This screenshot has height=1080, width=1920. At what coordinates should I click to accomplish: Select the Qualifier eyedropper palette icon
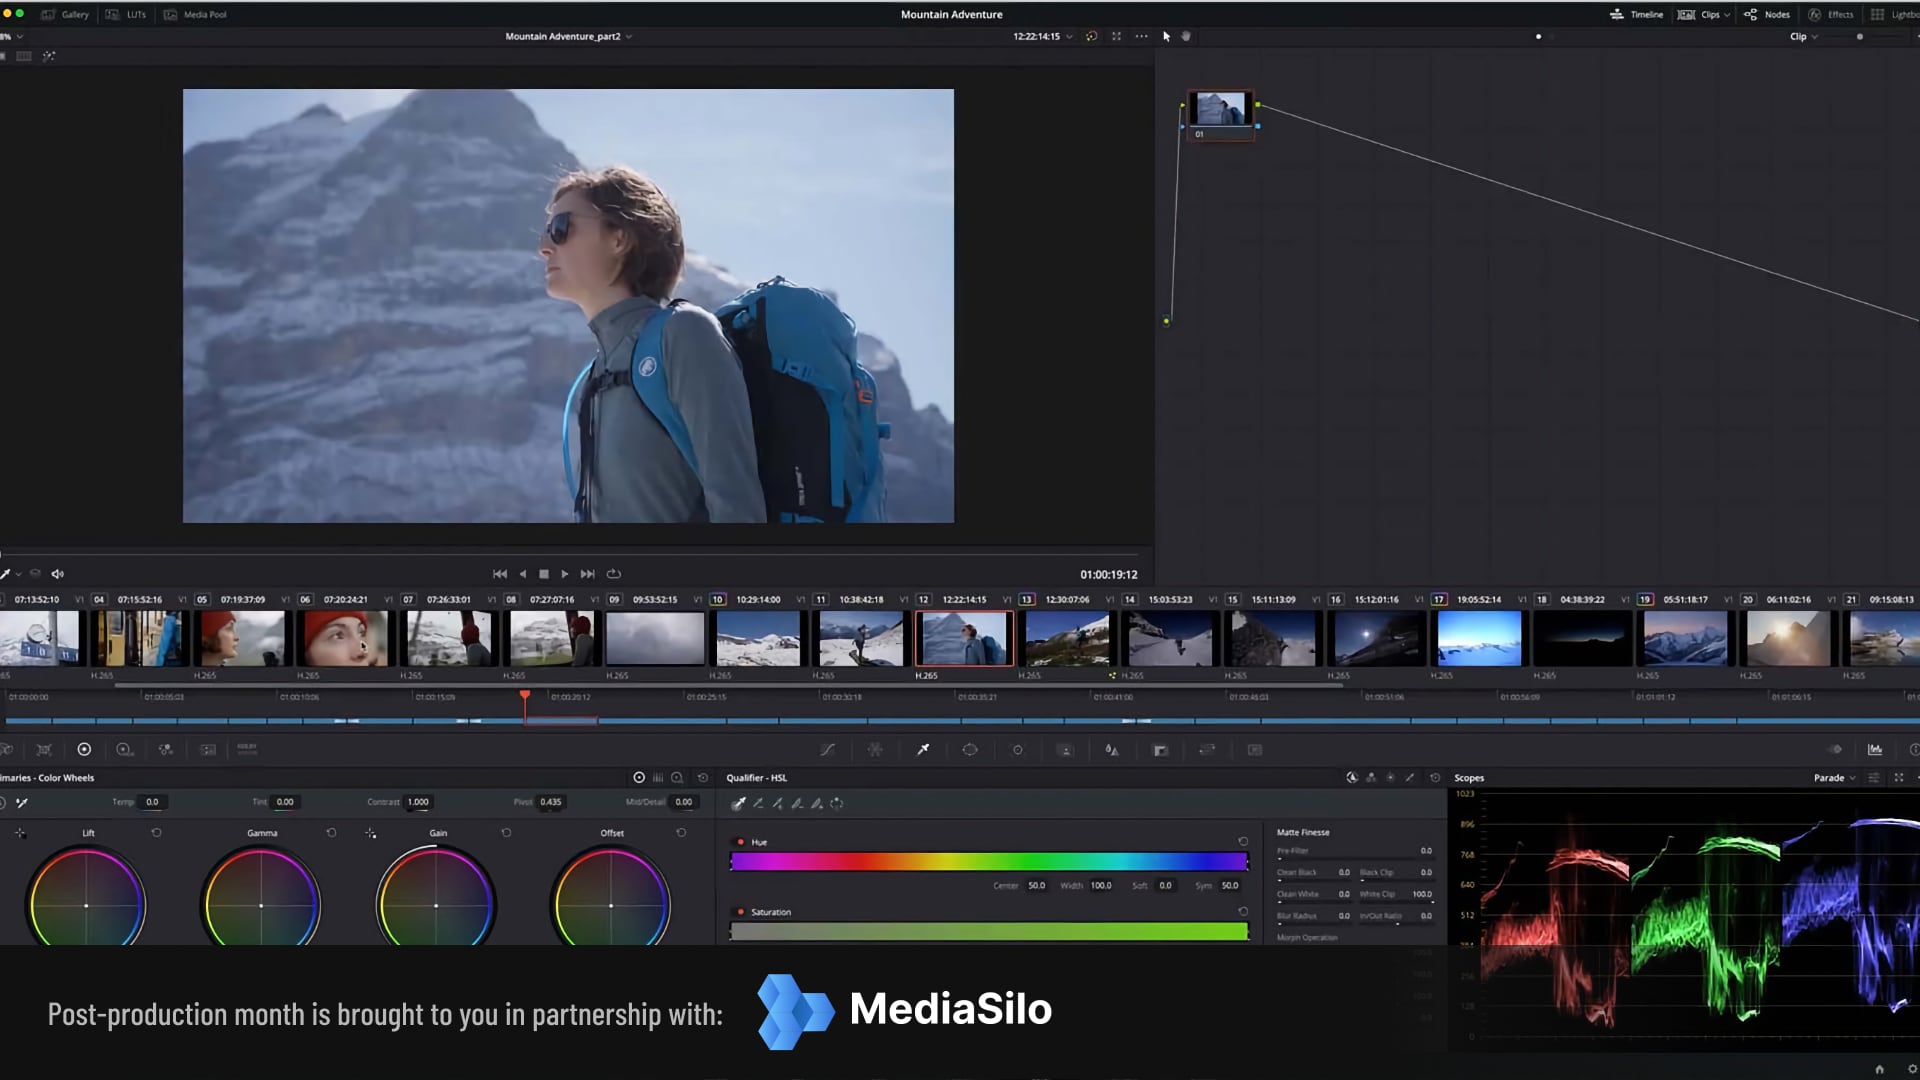coord(923,750)
